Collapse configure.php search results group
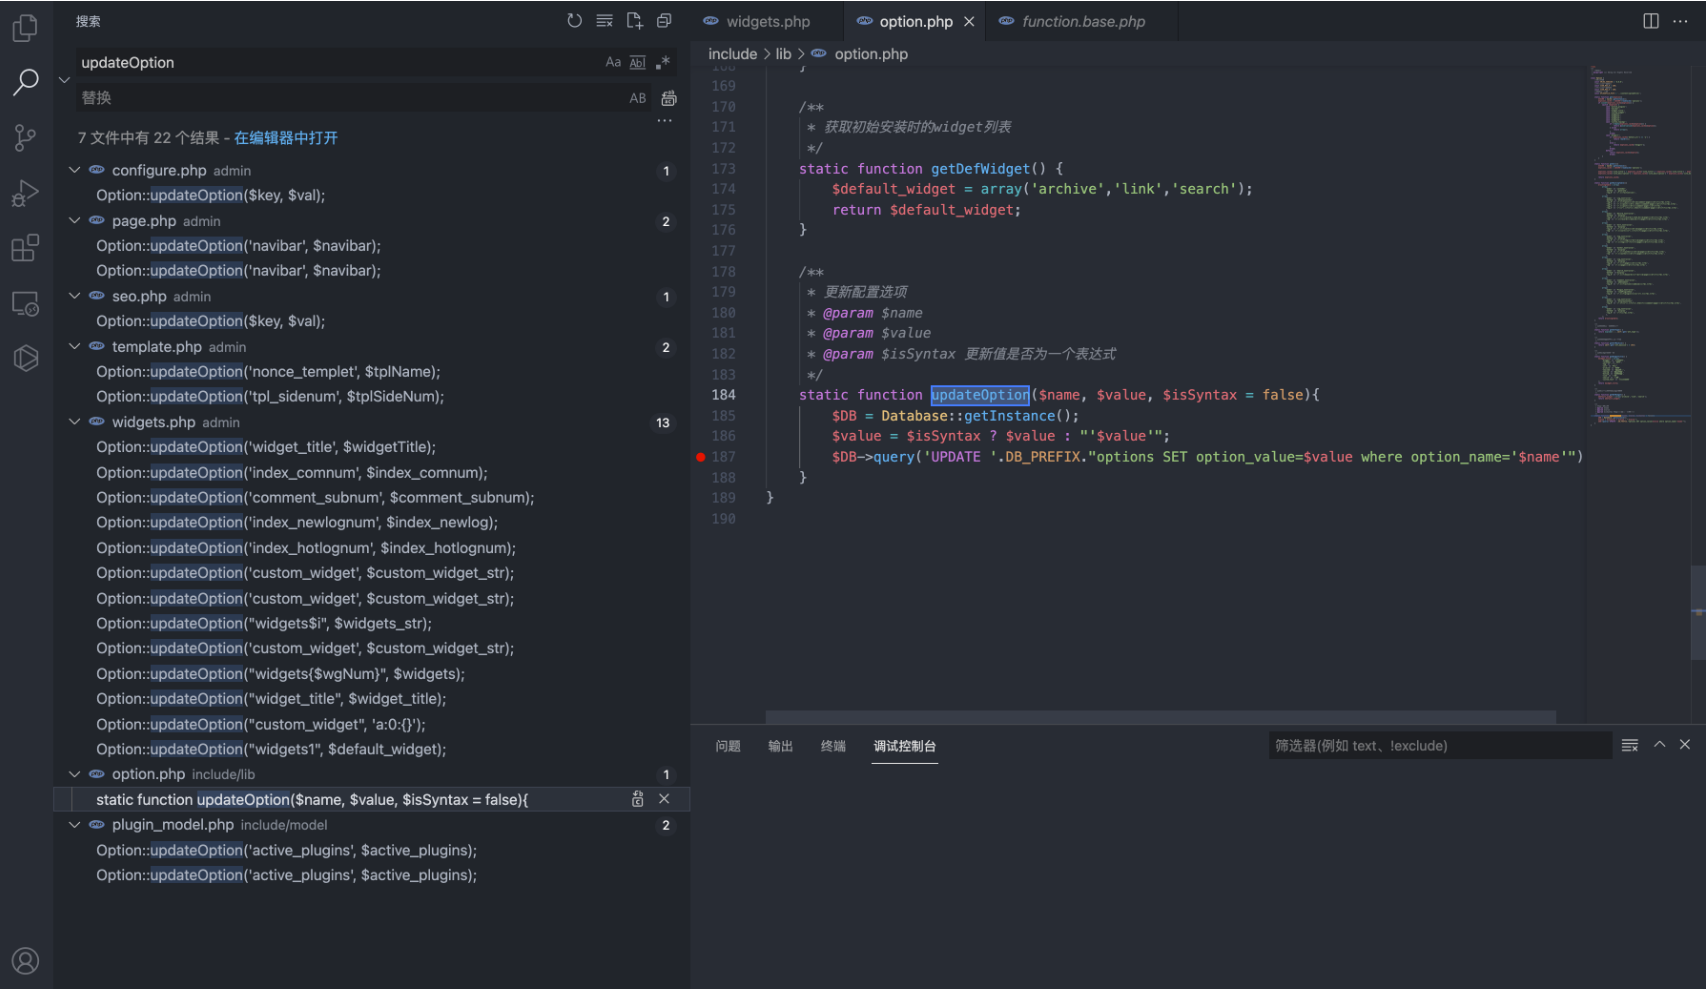 74,170
